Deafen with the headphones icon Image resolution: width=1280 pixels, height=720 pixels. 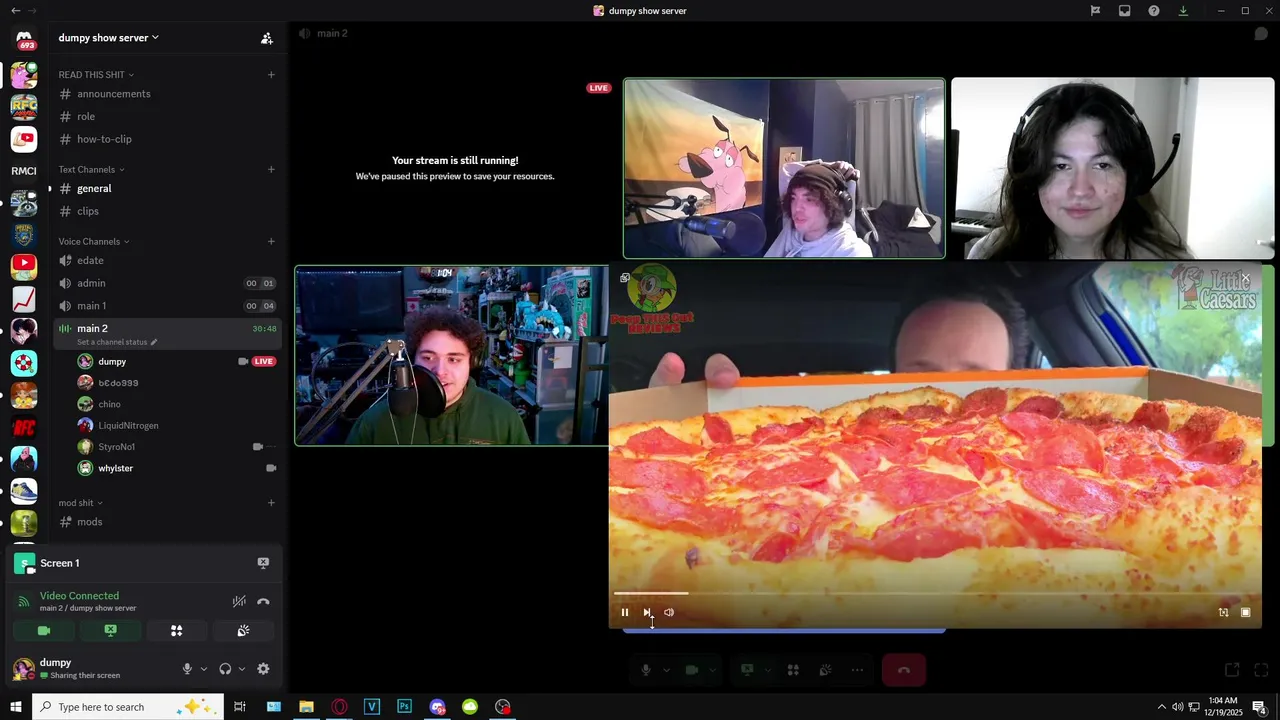(225, 669)
